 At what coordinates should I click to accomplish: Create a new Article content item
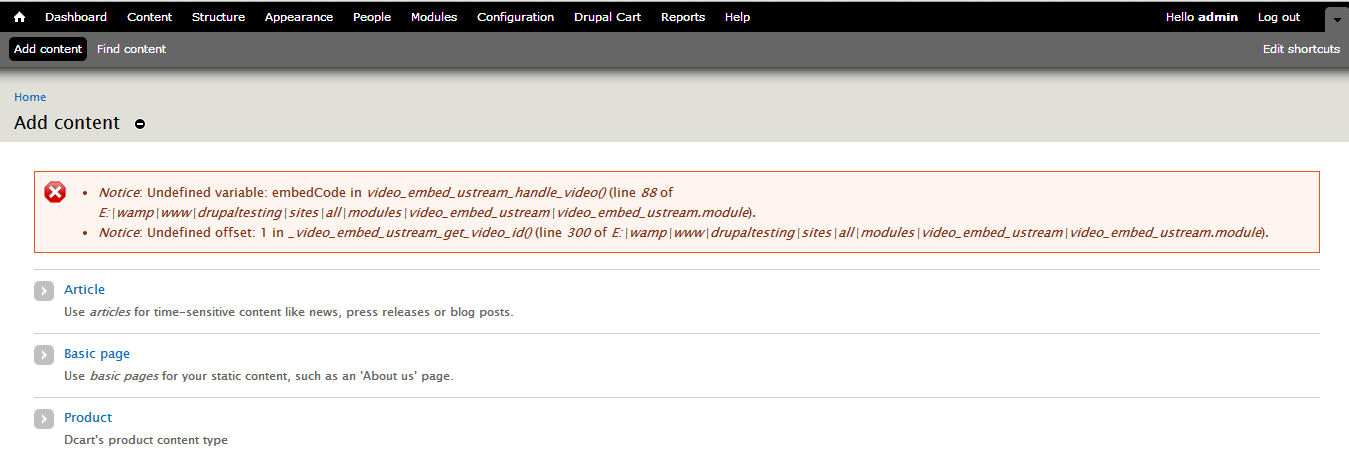84,290
